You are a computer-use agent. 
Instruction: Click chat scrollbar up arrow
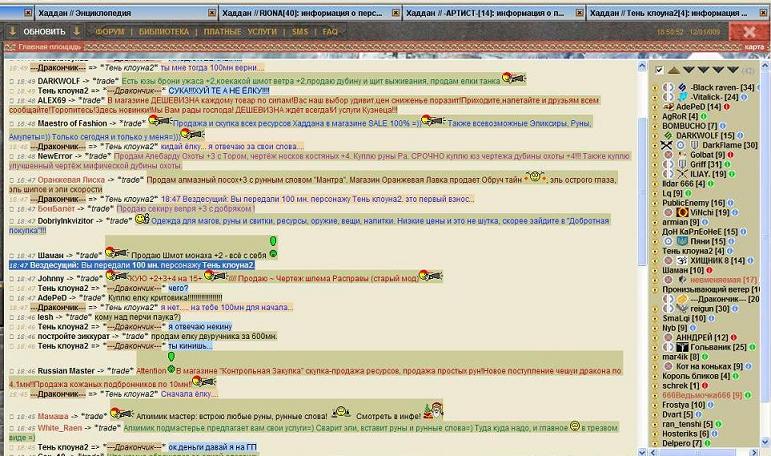click(642, 66)
